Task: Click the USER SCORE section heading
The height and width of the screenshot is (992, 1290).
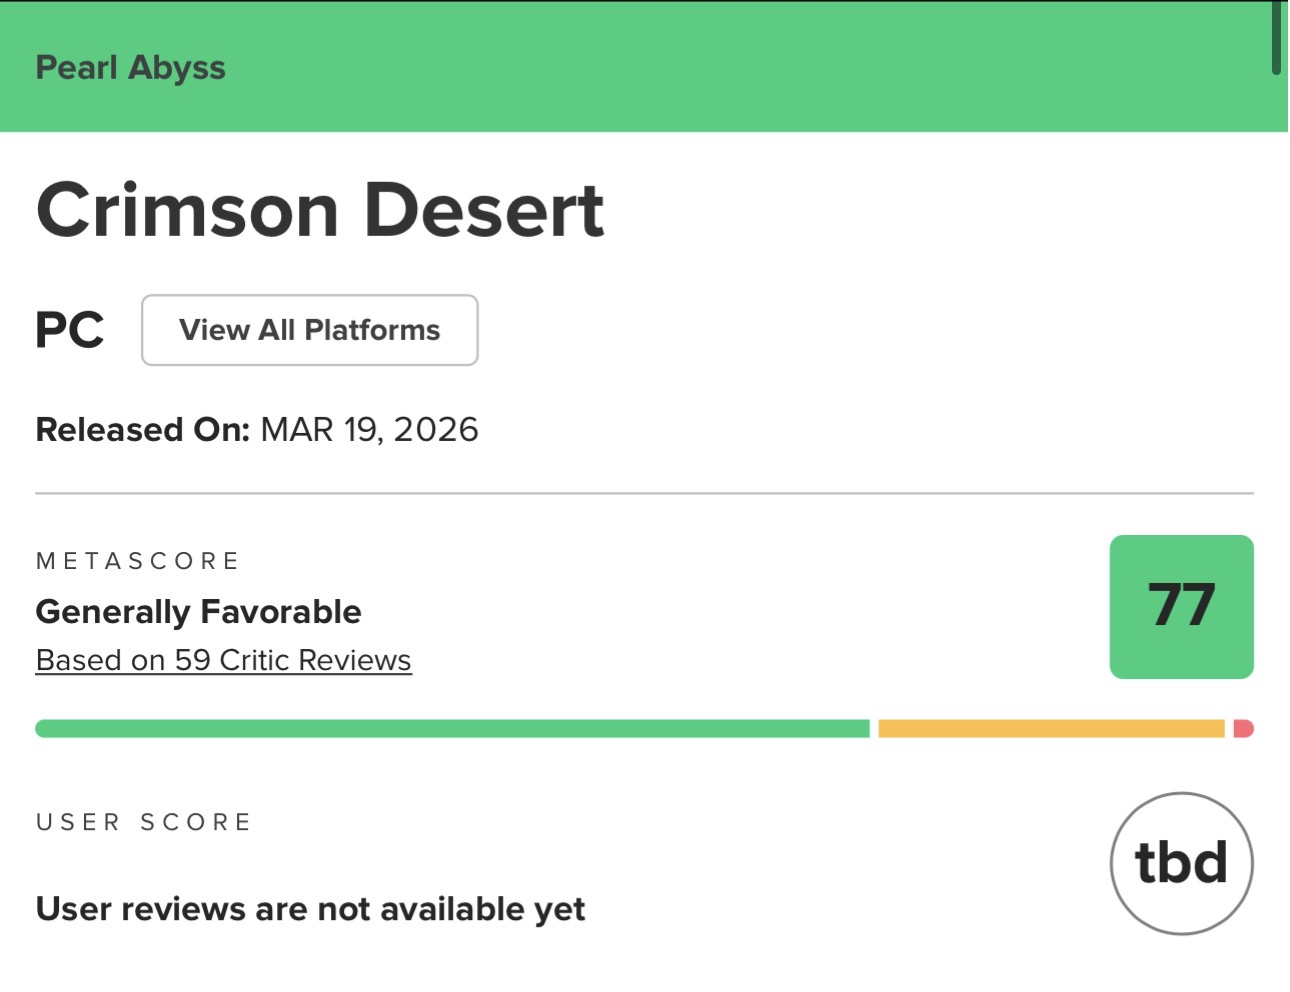Action: click(144, 822)
